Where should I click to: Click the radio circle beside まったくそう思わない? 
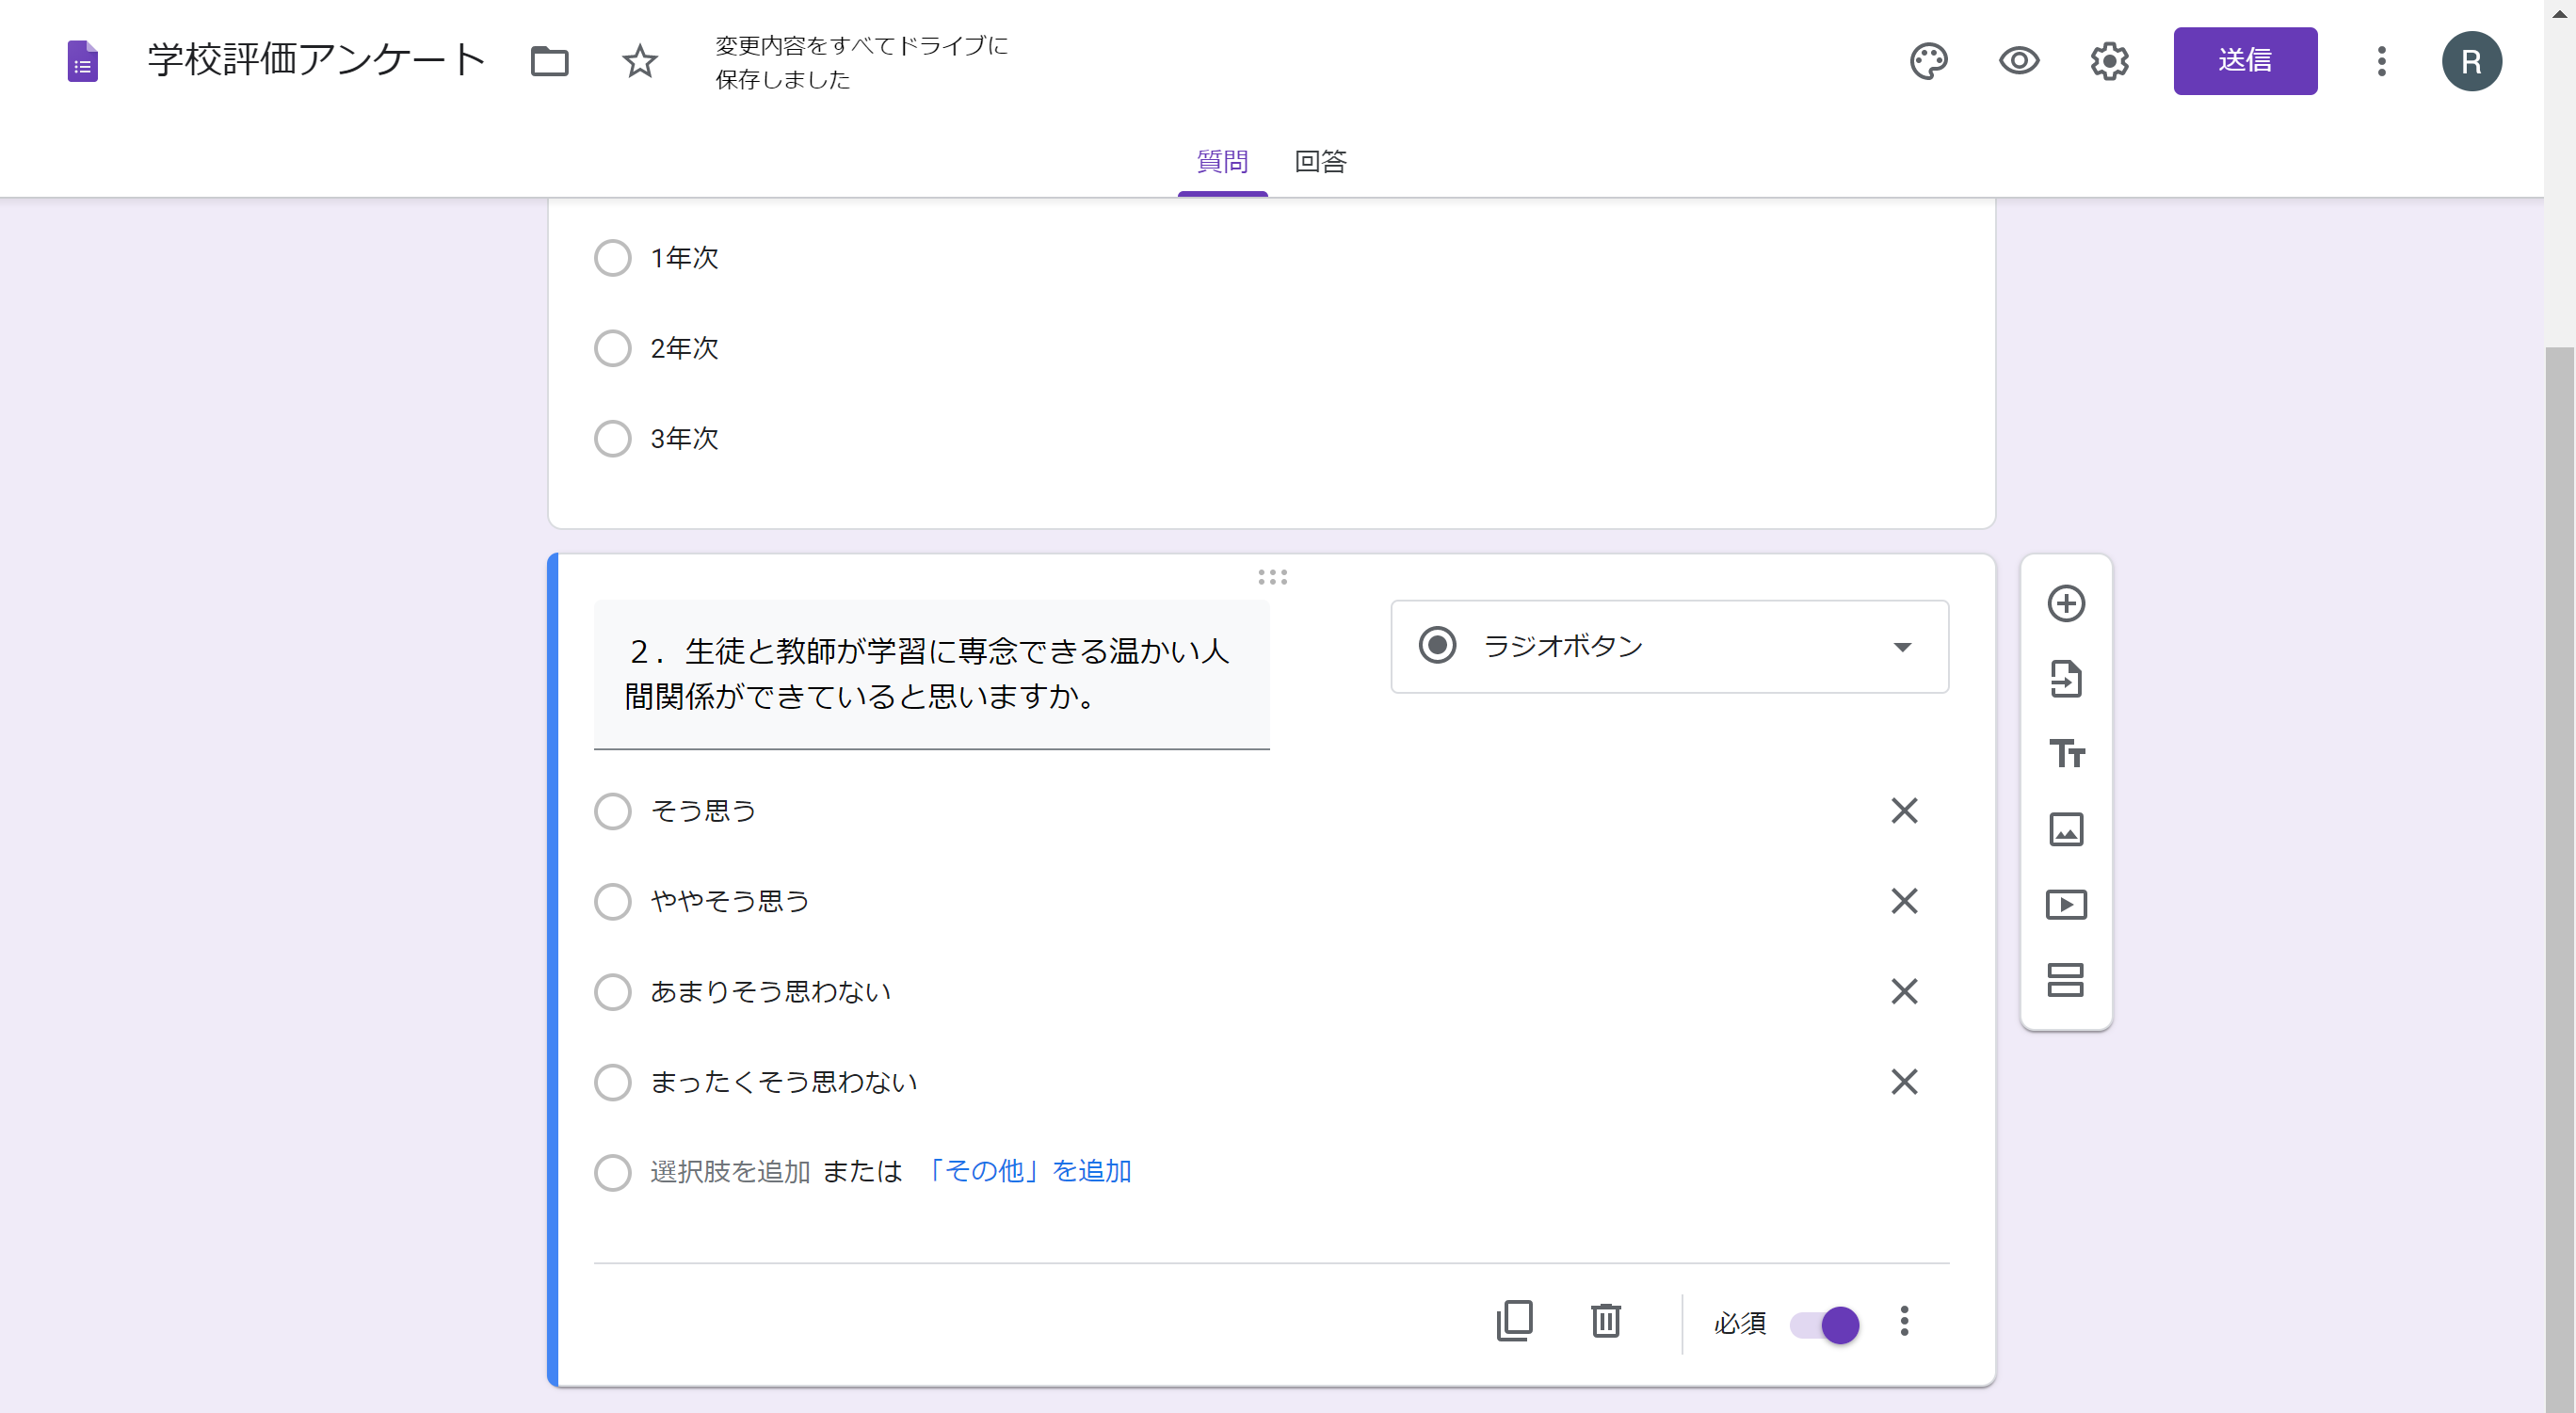click(612, 1082)
